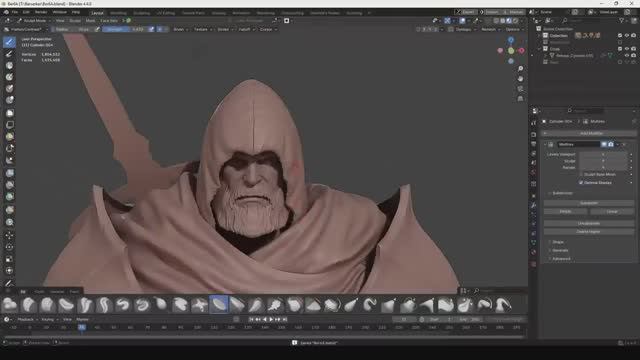The height and width of the screenshot is (360, 640).
Task: Jump to the timeline end frame
Action: click(x=285, y=319)
